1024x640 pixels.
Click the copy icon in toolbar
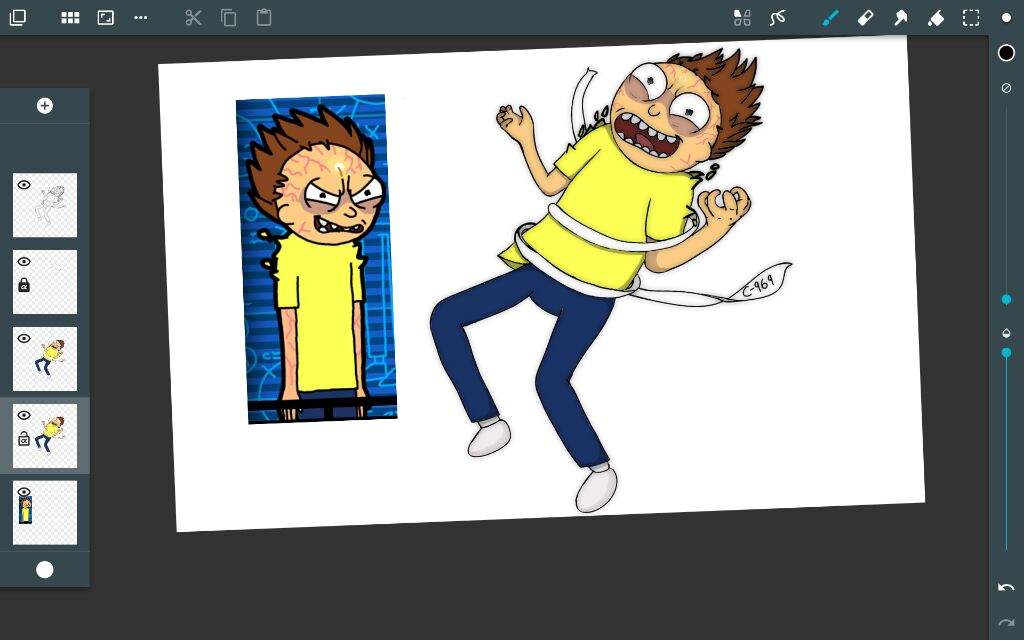click(x=229, y=18)
